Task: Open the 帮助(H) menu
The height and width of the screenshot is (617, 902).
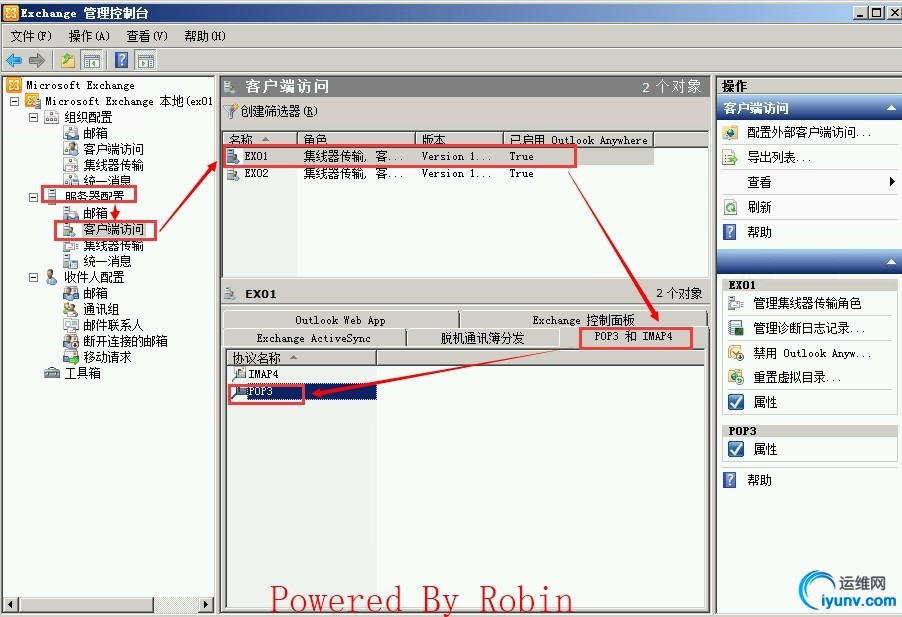Action: point(205,36)
